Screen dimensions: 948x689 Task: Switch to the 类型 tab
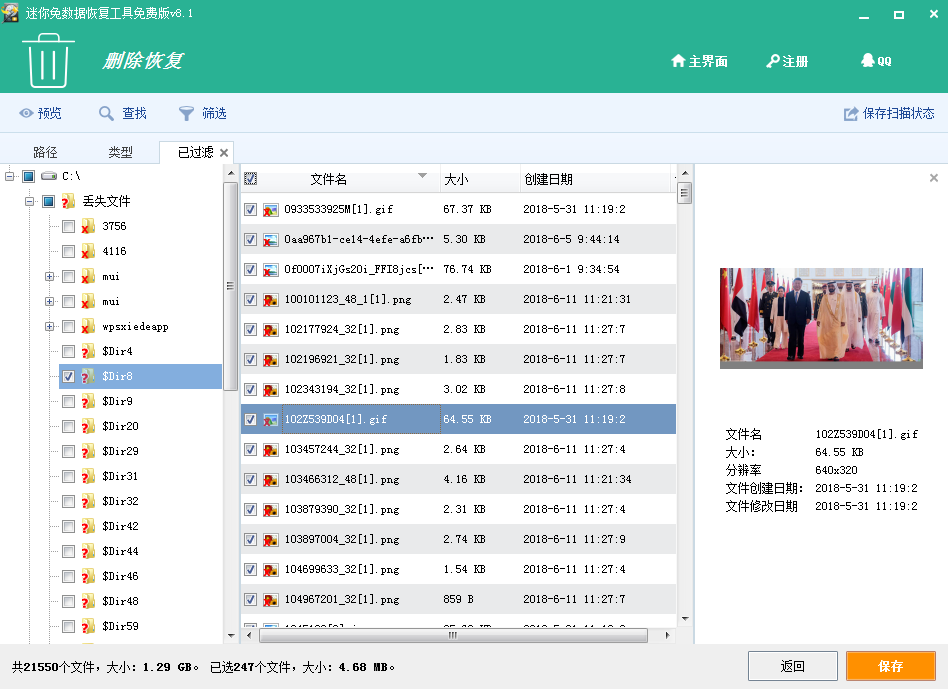pos(120,152)
